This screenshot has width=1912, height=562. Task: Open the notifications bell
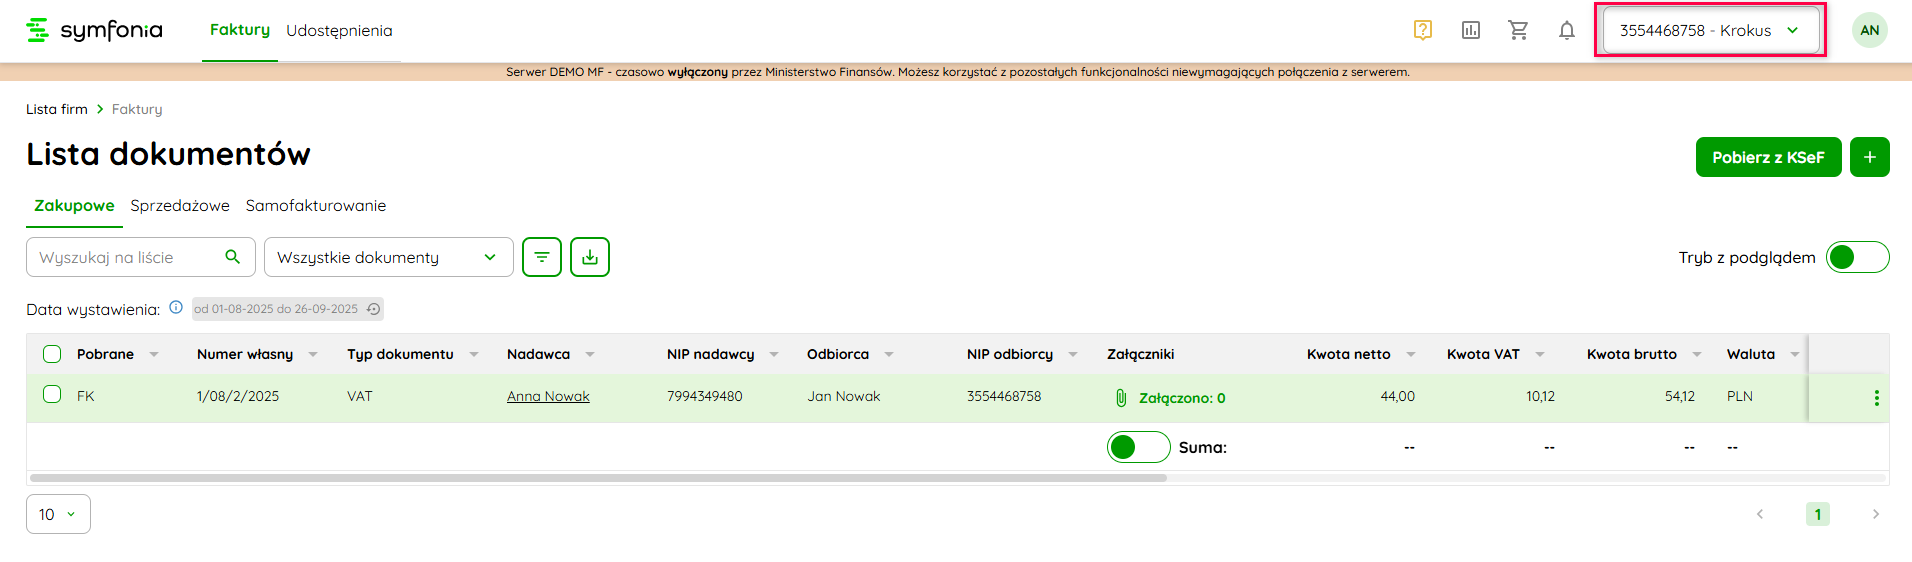pos(1566,30)
